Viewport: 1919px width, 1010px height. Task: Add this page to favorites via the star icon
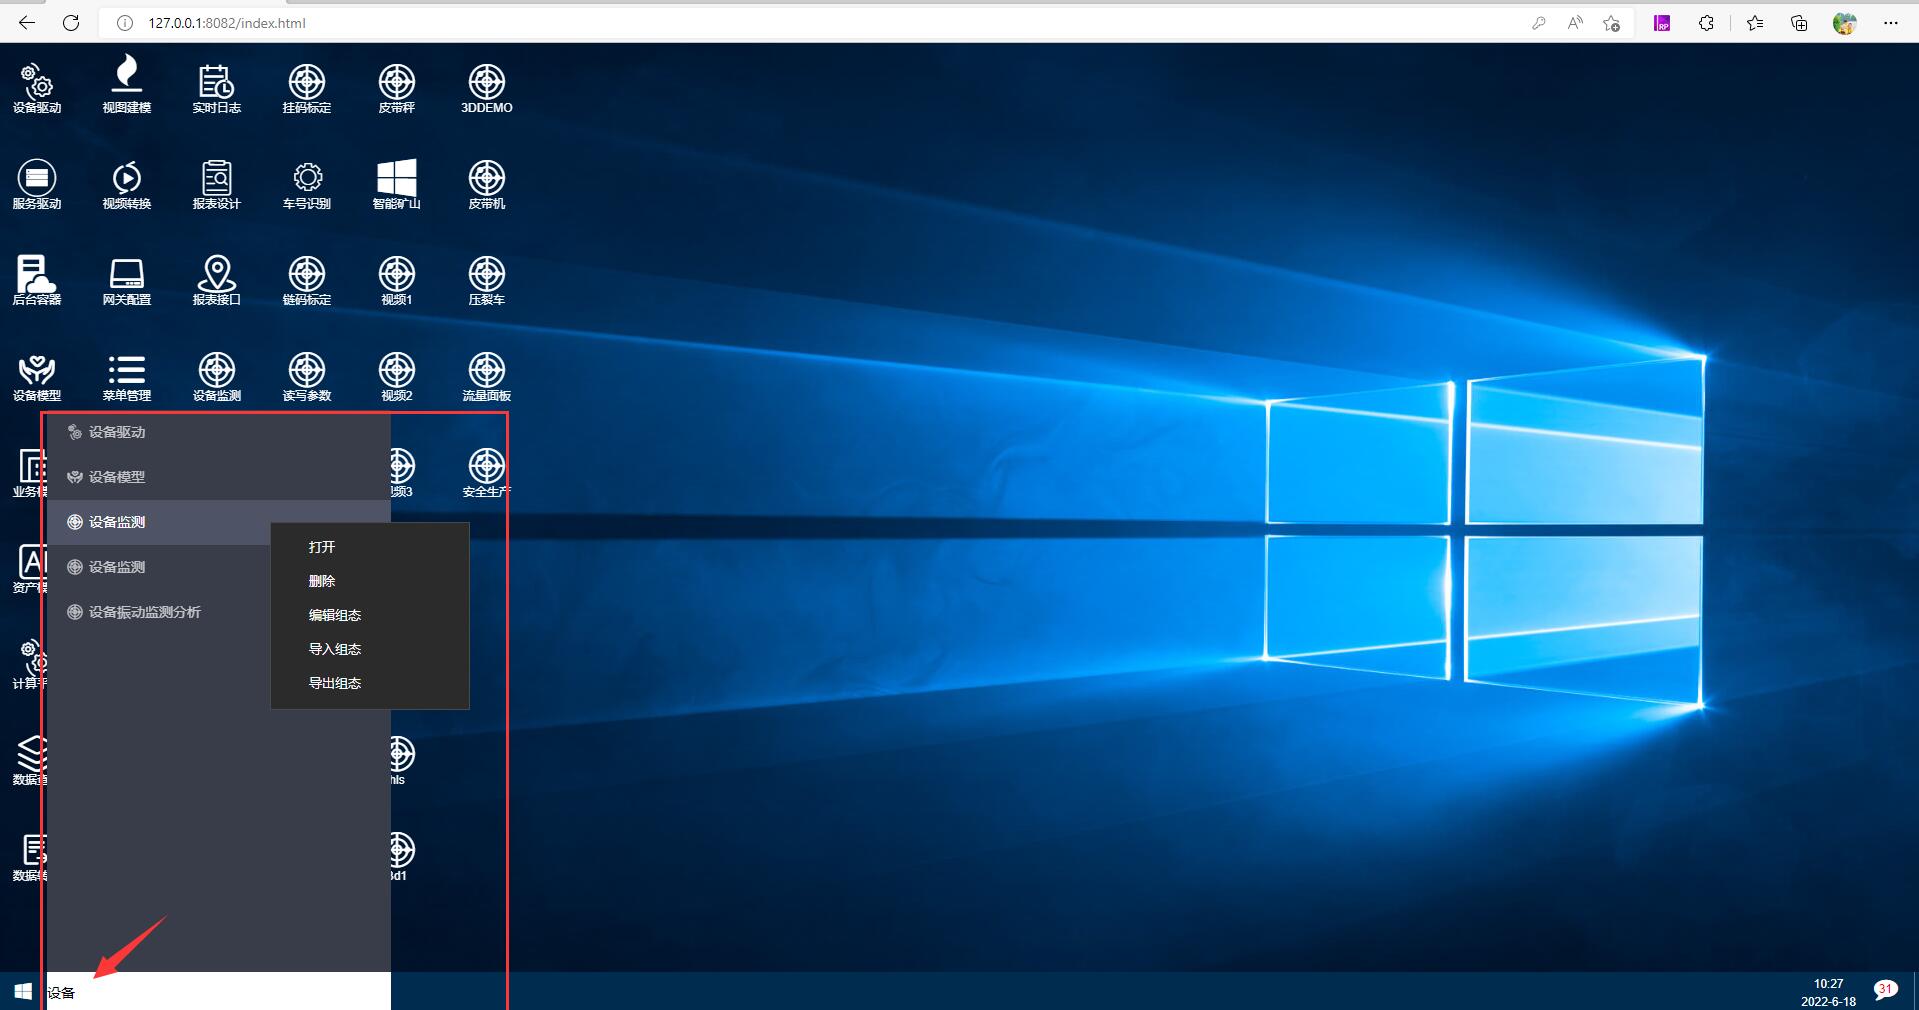coord(1611,23)
